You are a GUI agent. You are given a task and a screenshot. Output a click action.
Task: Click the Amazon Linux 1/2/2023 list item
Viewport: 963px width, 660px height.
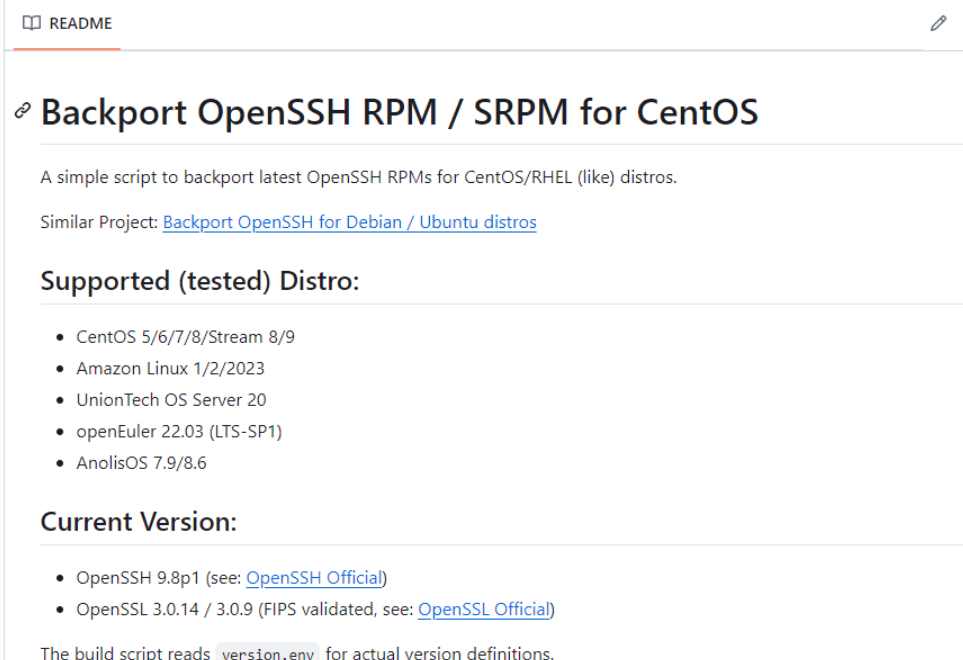170,368
